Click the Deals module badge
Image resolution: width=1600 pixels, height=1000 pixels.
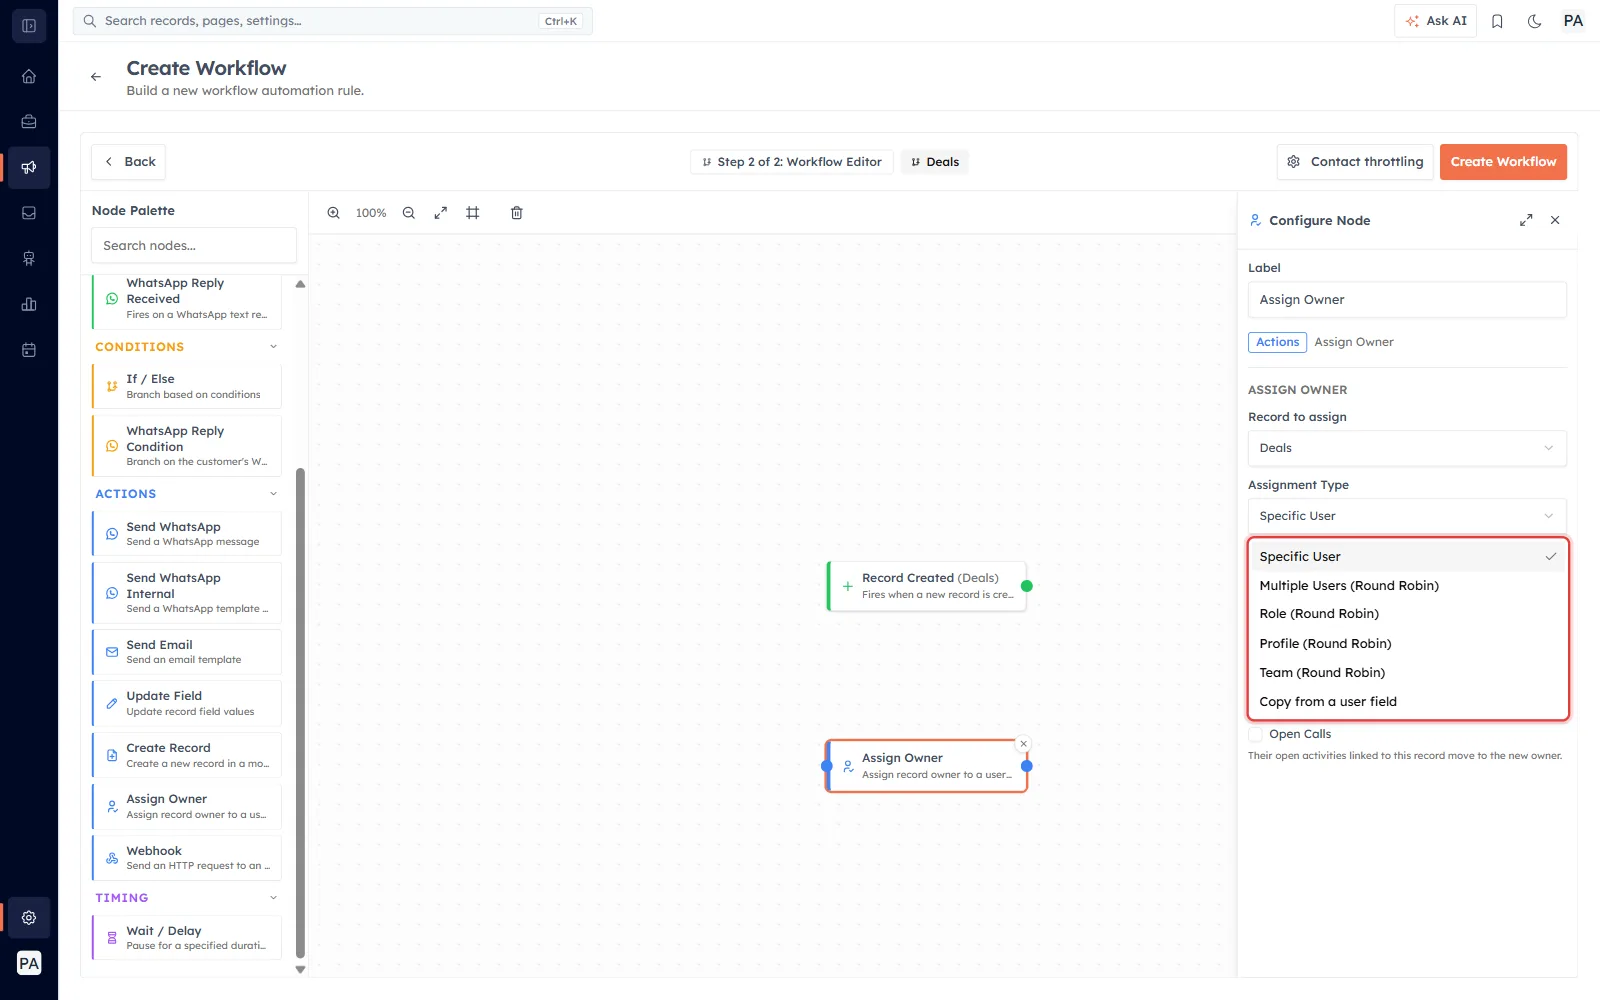(x=934, y=162)
